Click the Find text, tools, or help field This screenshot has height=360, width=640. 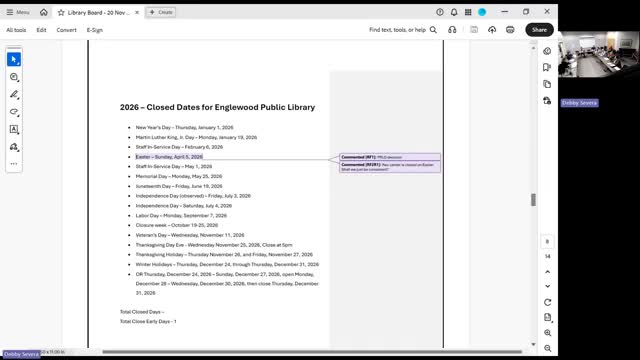click(x=397, y=30)
